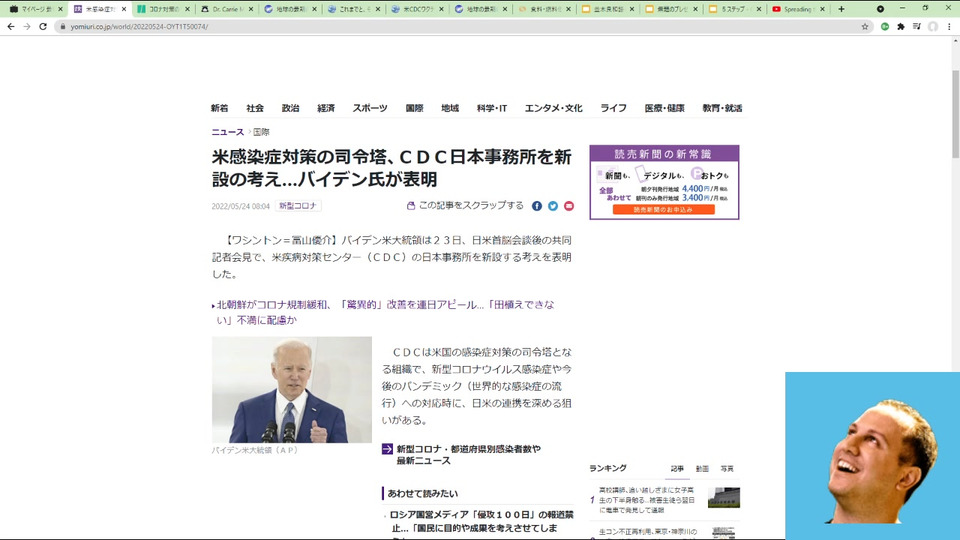Close the コロナ対策 tab

coord(187,9)
